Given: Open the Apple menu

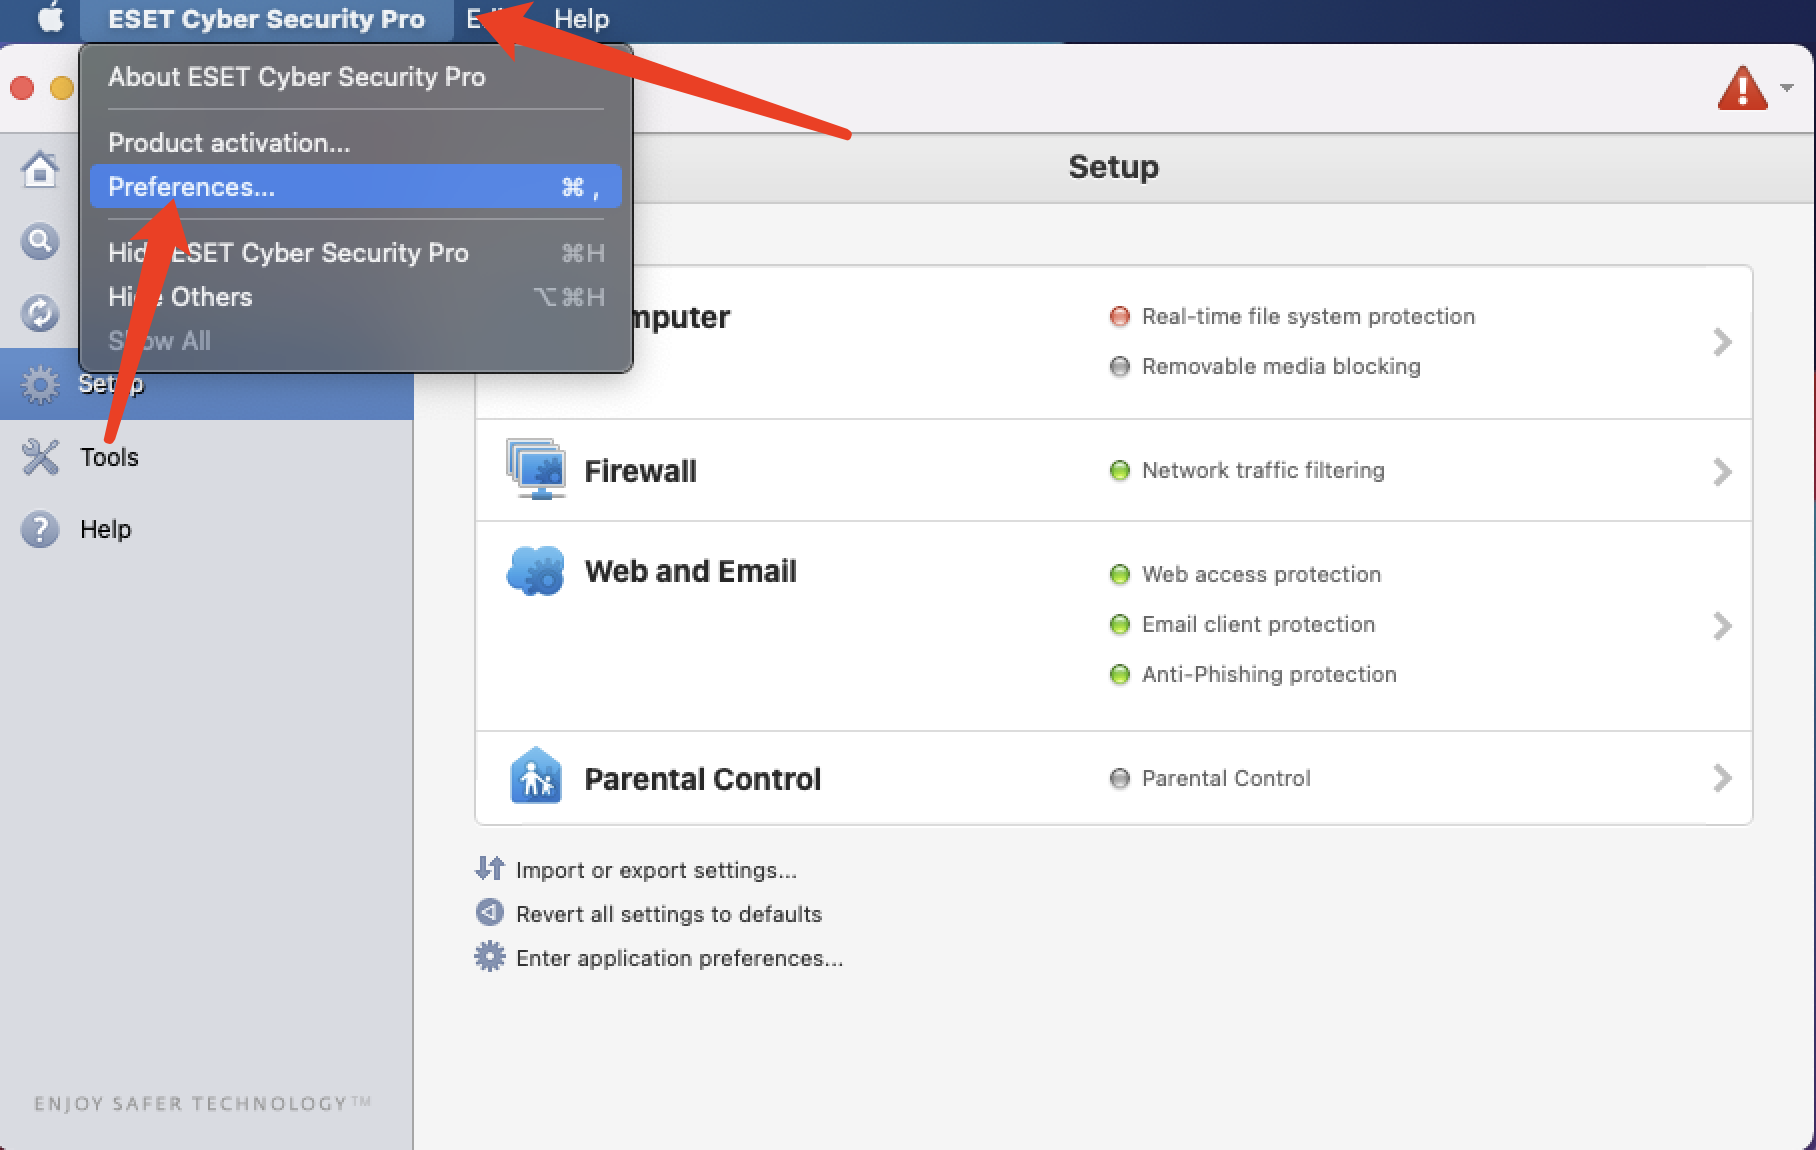Looking at the screenshot, I should (50, 18).
